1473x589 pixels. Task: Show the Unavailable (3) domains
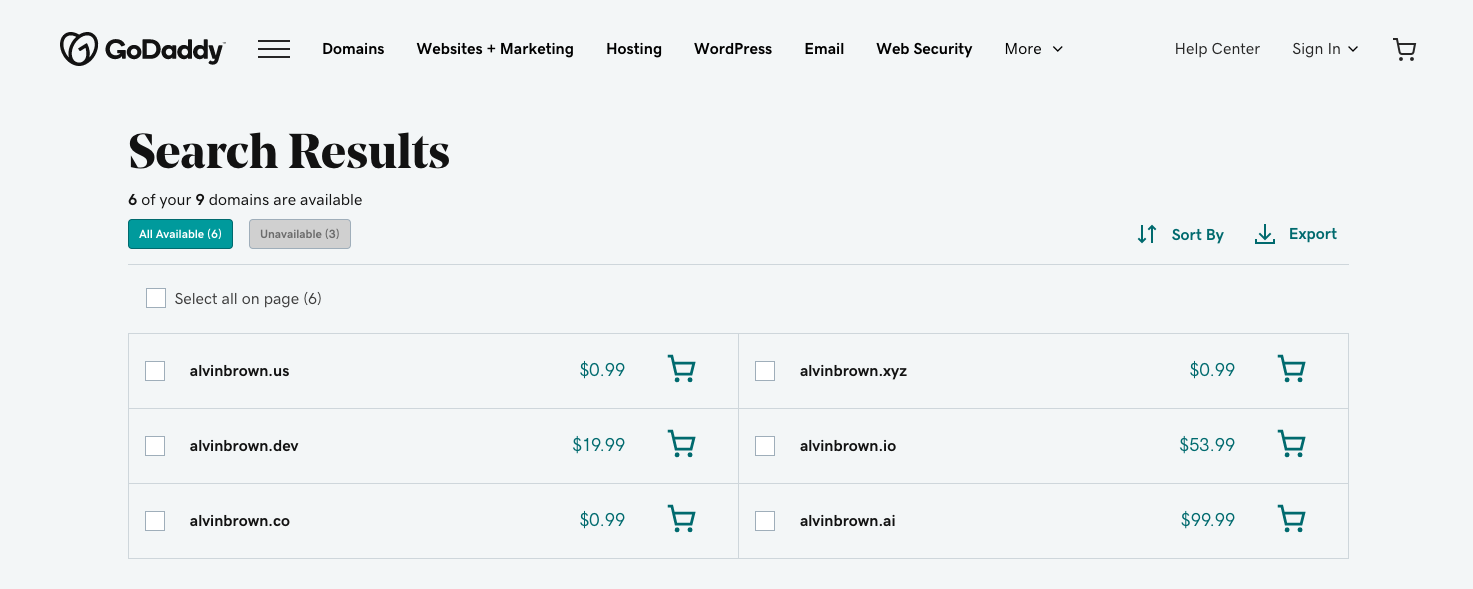pos(299,234)
